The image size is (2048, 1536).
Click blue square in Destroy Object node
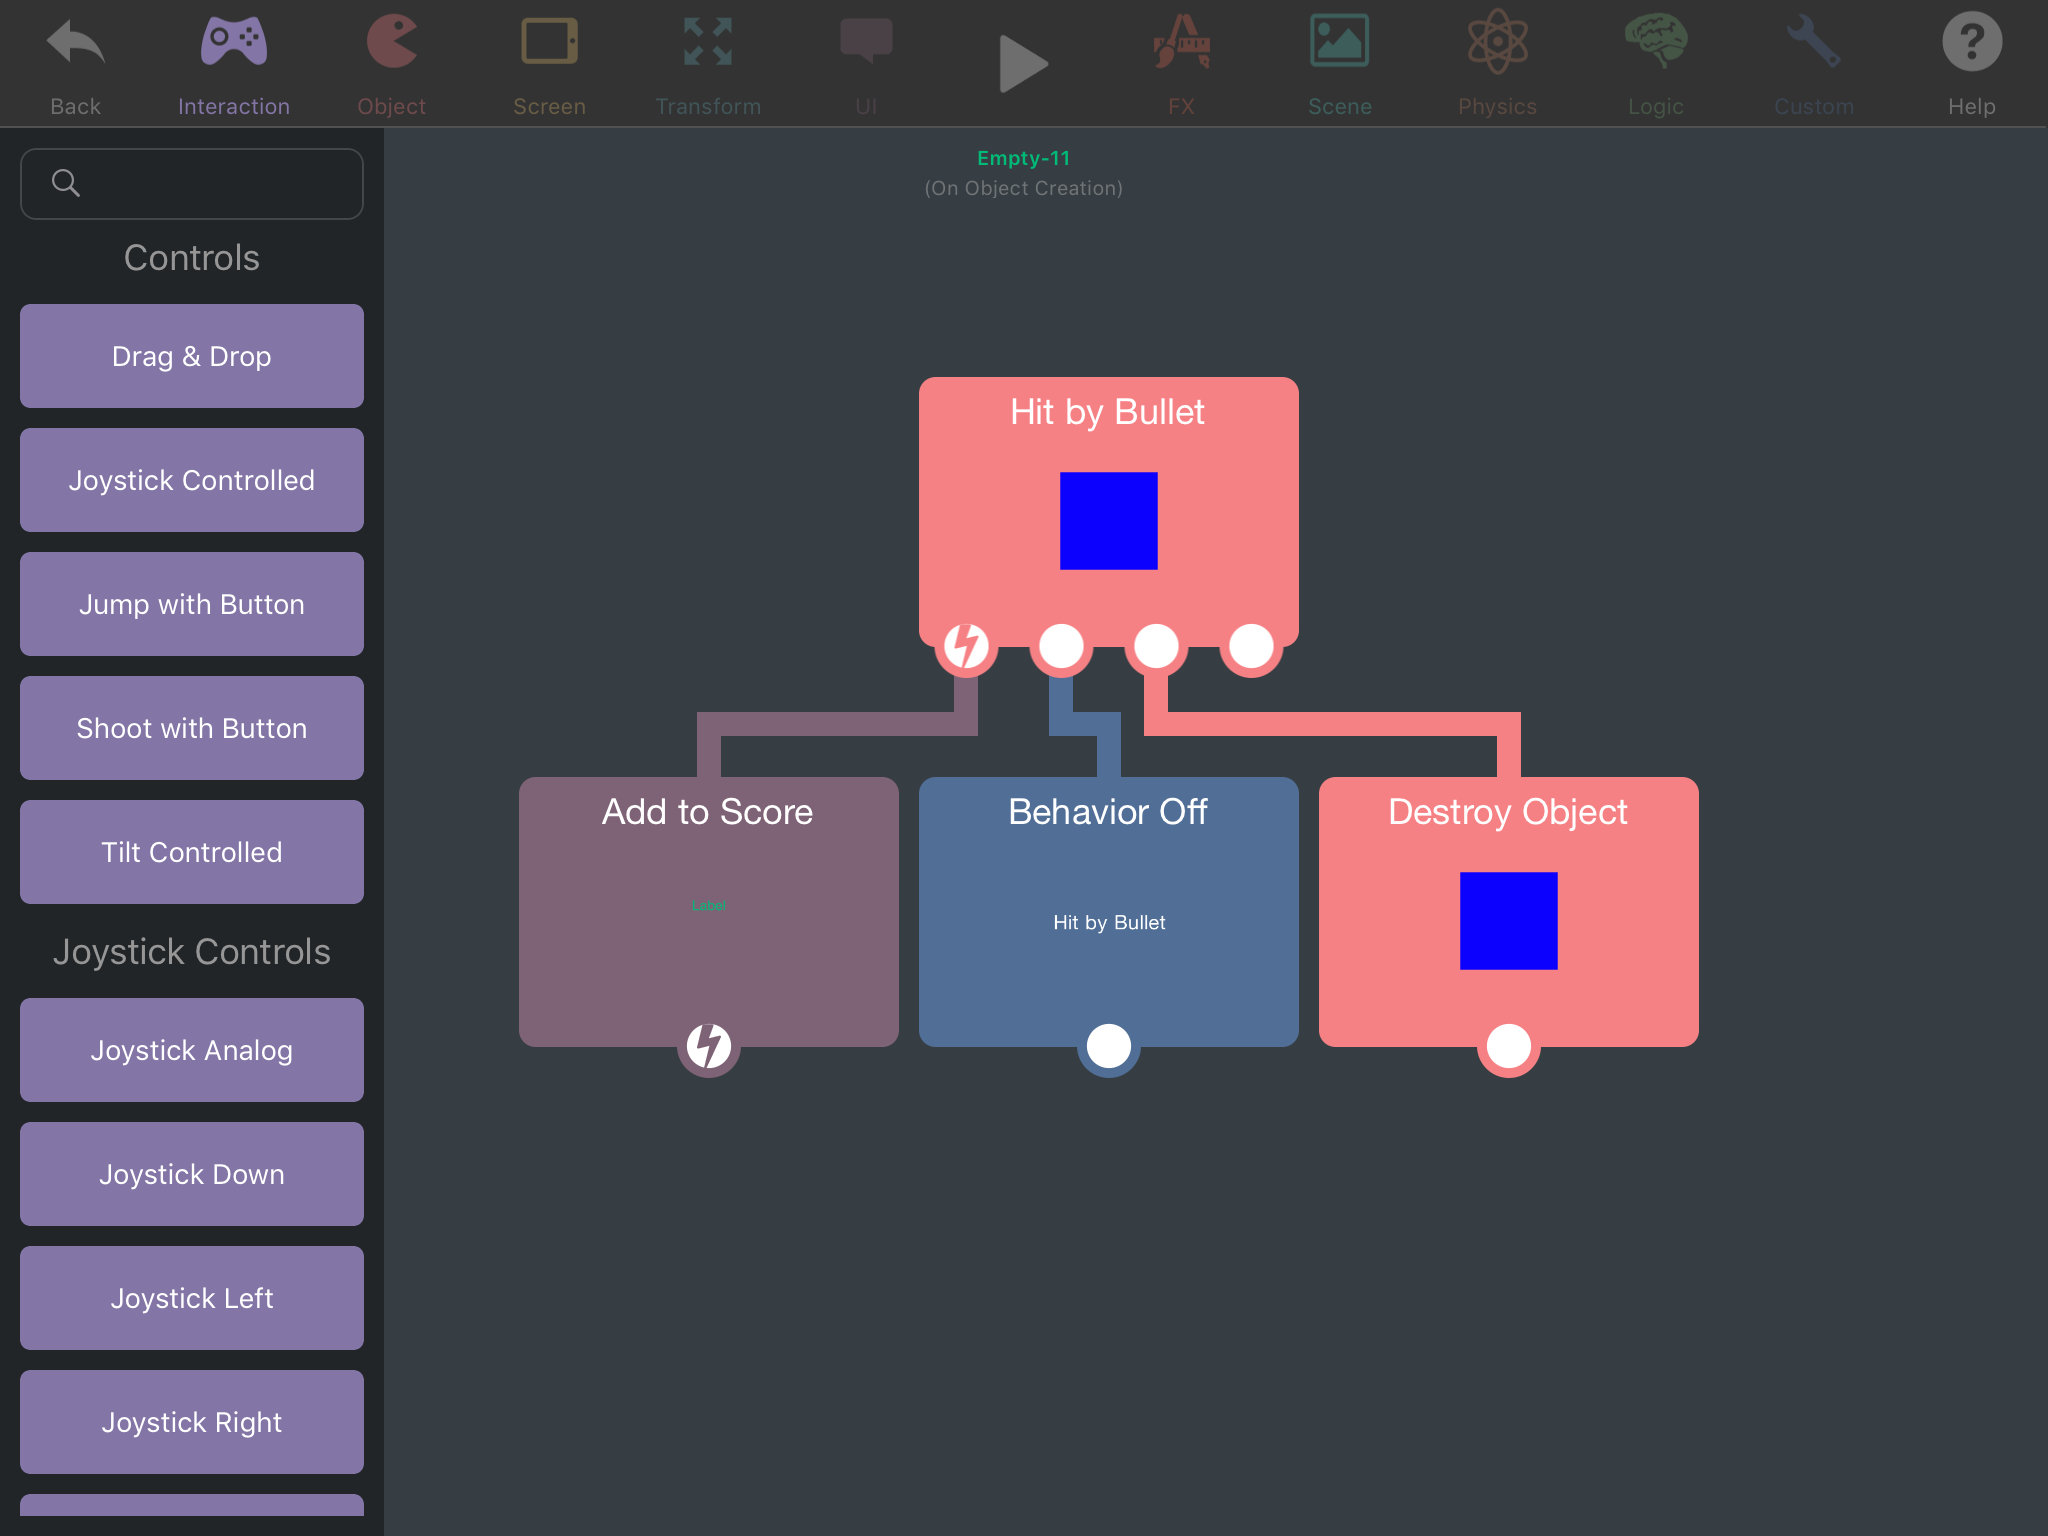(x=1508, y=921)
